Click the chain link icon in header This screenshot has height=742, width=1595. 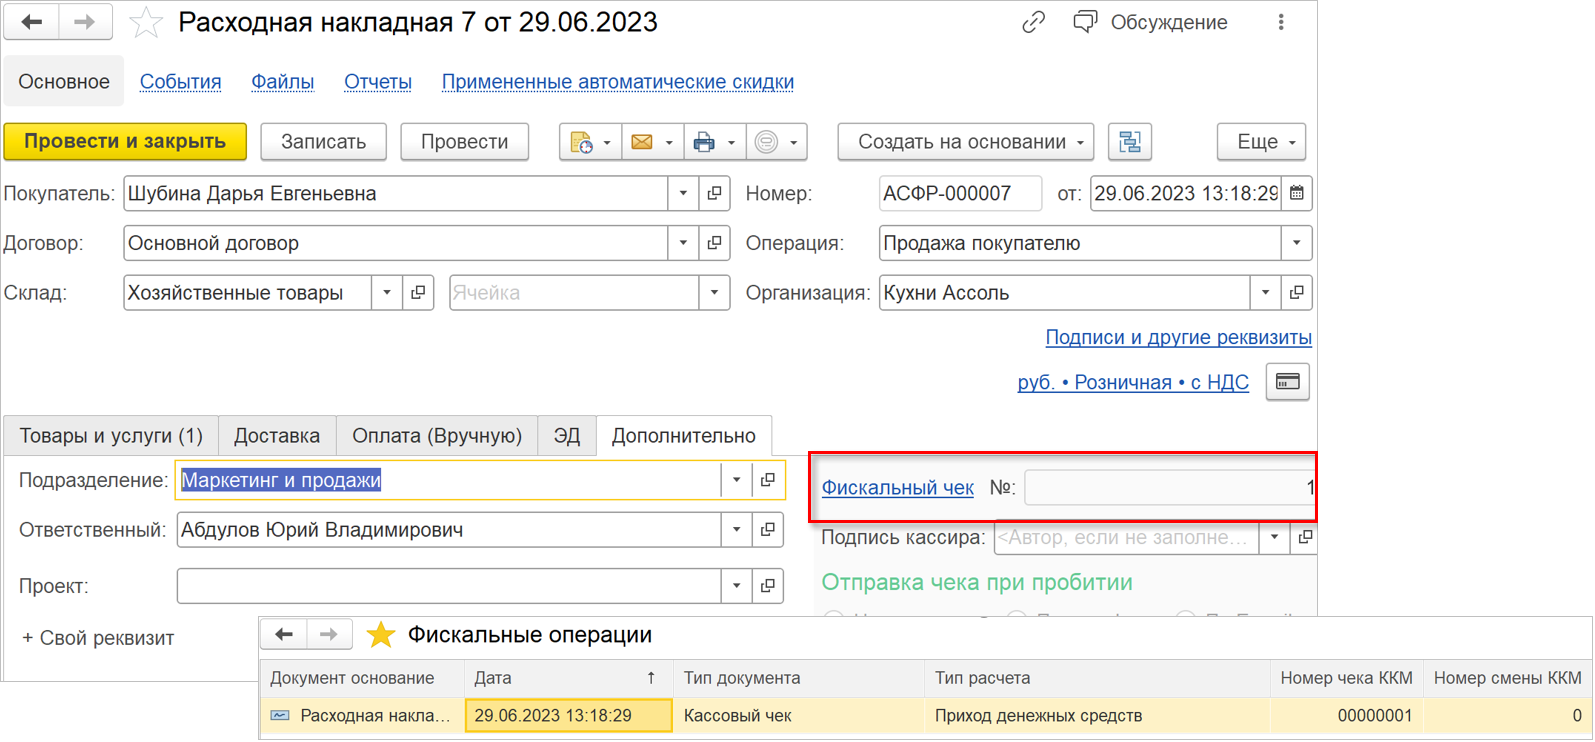coord(1033,22)
